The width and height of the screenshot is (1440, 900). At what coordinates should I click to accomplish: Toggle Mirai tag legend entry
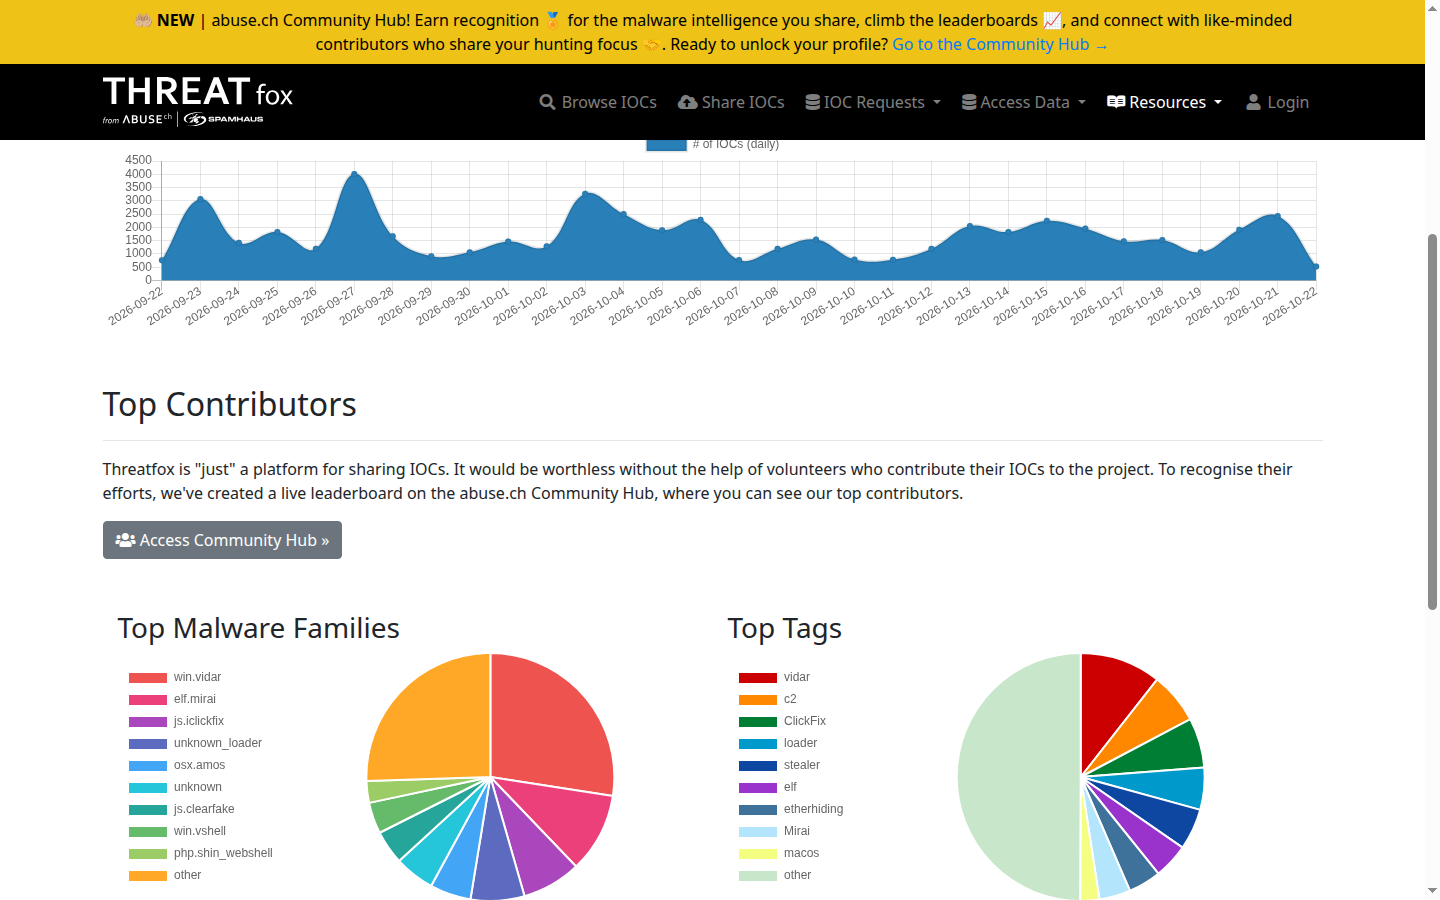click(x=774, y=831)
